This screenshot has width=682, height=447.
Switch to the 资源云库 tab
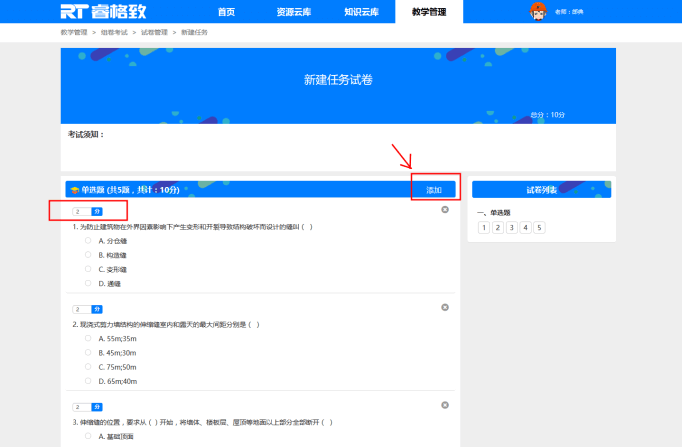[x=291, y=12]
